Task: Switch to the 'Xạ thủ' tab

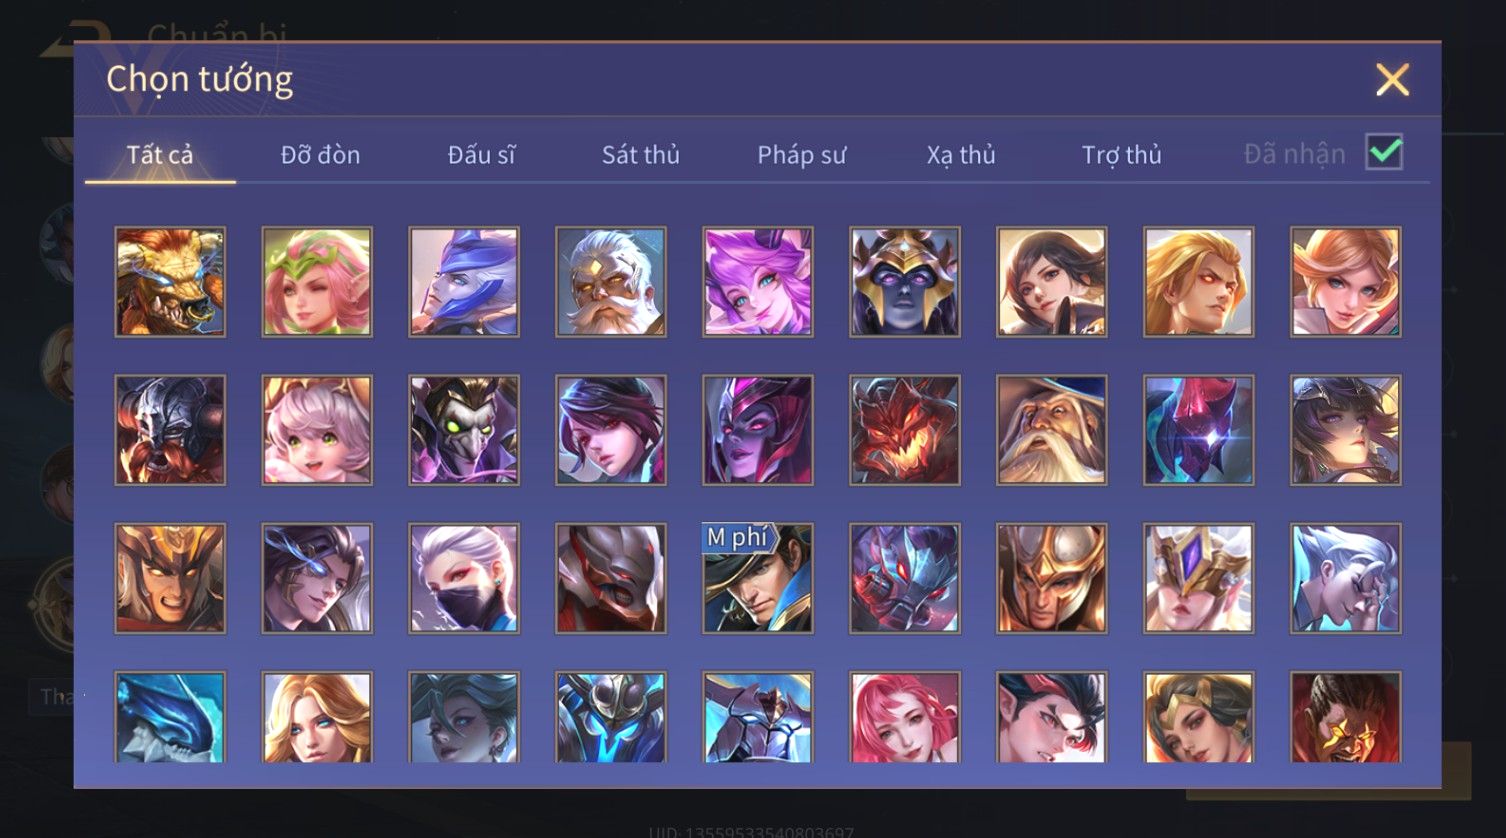Action: pos(961,155)
